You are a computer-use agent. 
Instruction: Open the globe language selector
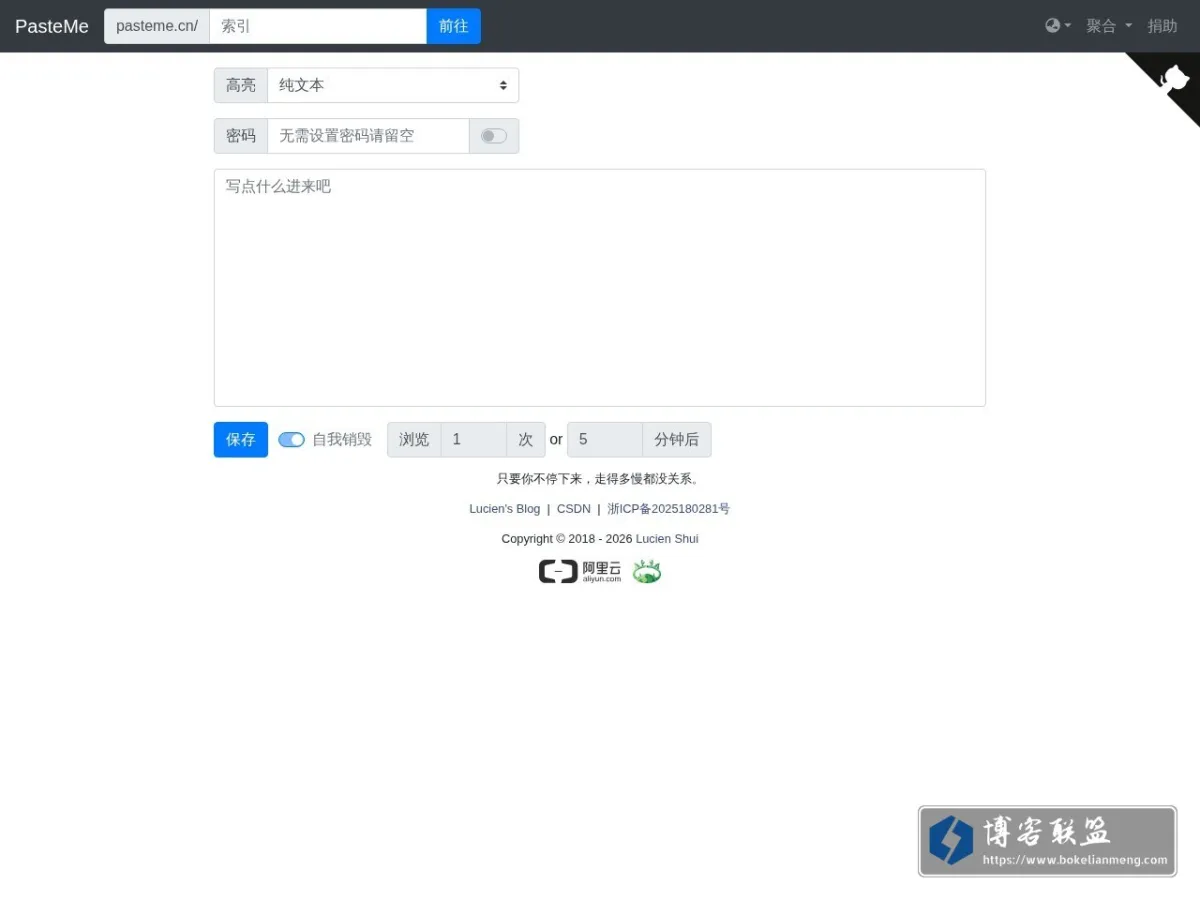point(1058,26)
